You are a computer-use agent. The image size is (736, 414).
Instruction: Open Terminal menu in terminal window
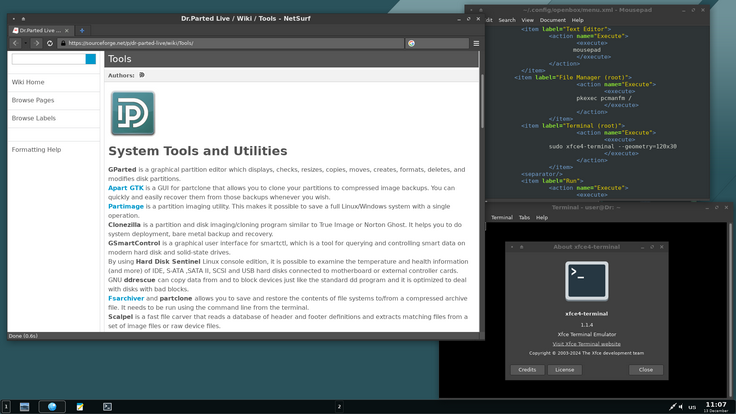(502, 218)
